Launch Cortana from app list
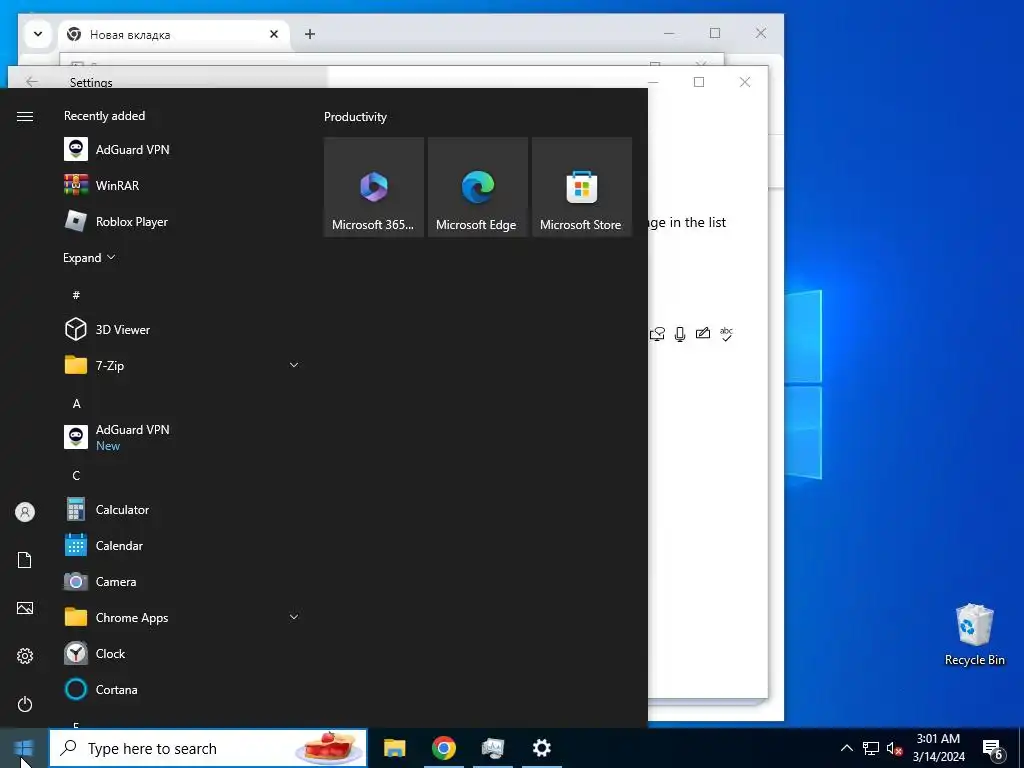Viewport: 1024px width, 768px height. point(182,689)
